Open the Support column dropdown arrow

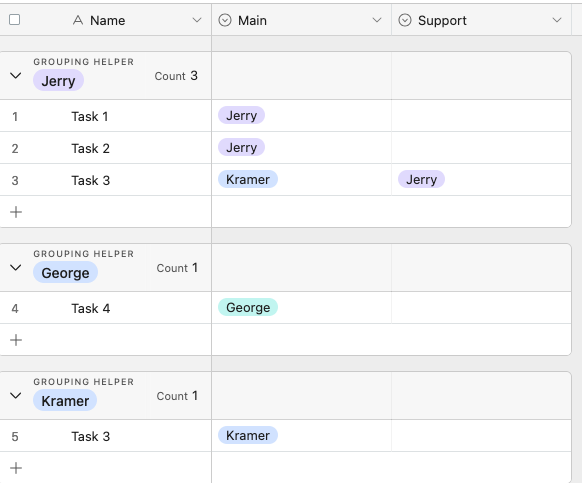tap(557, 20)
